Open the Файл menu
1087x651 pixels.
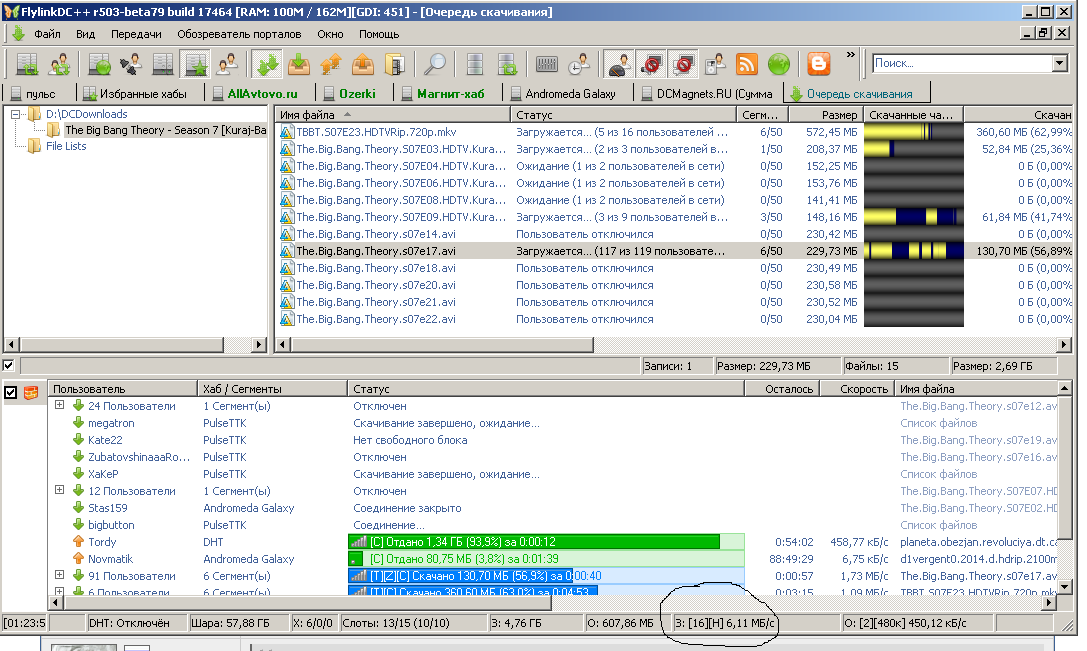pos(47,34)
